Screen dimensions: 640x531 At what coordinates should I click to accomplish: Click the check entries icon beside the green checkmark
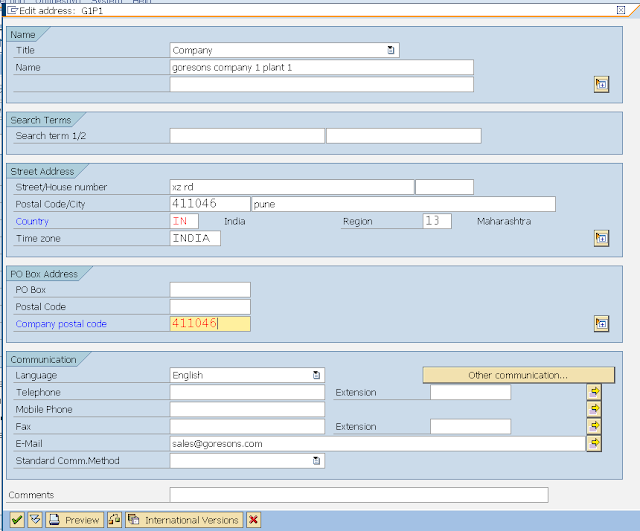35,520
